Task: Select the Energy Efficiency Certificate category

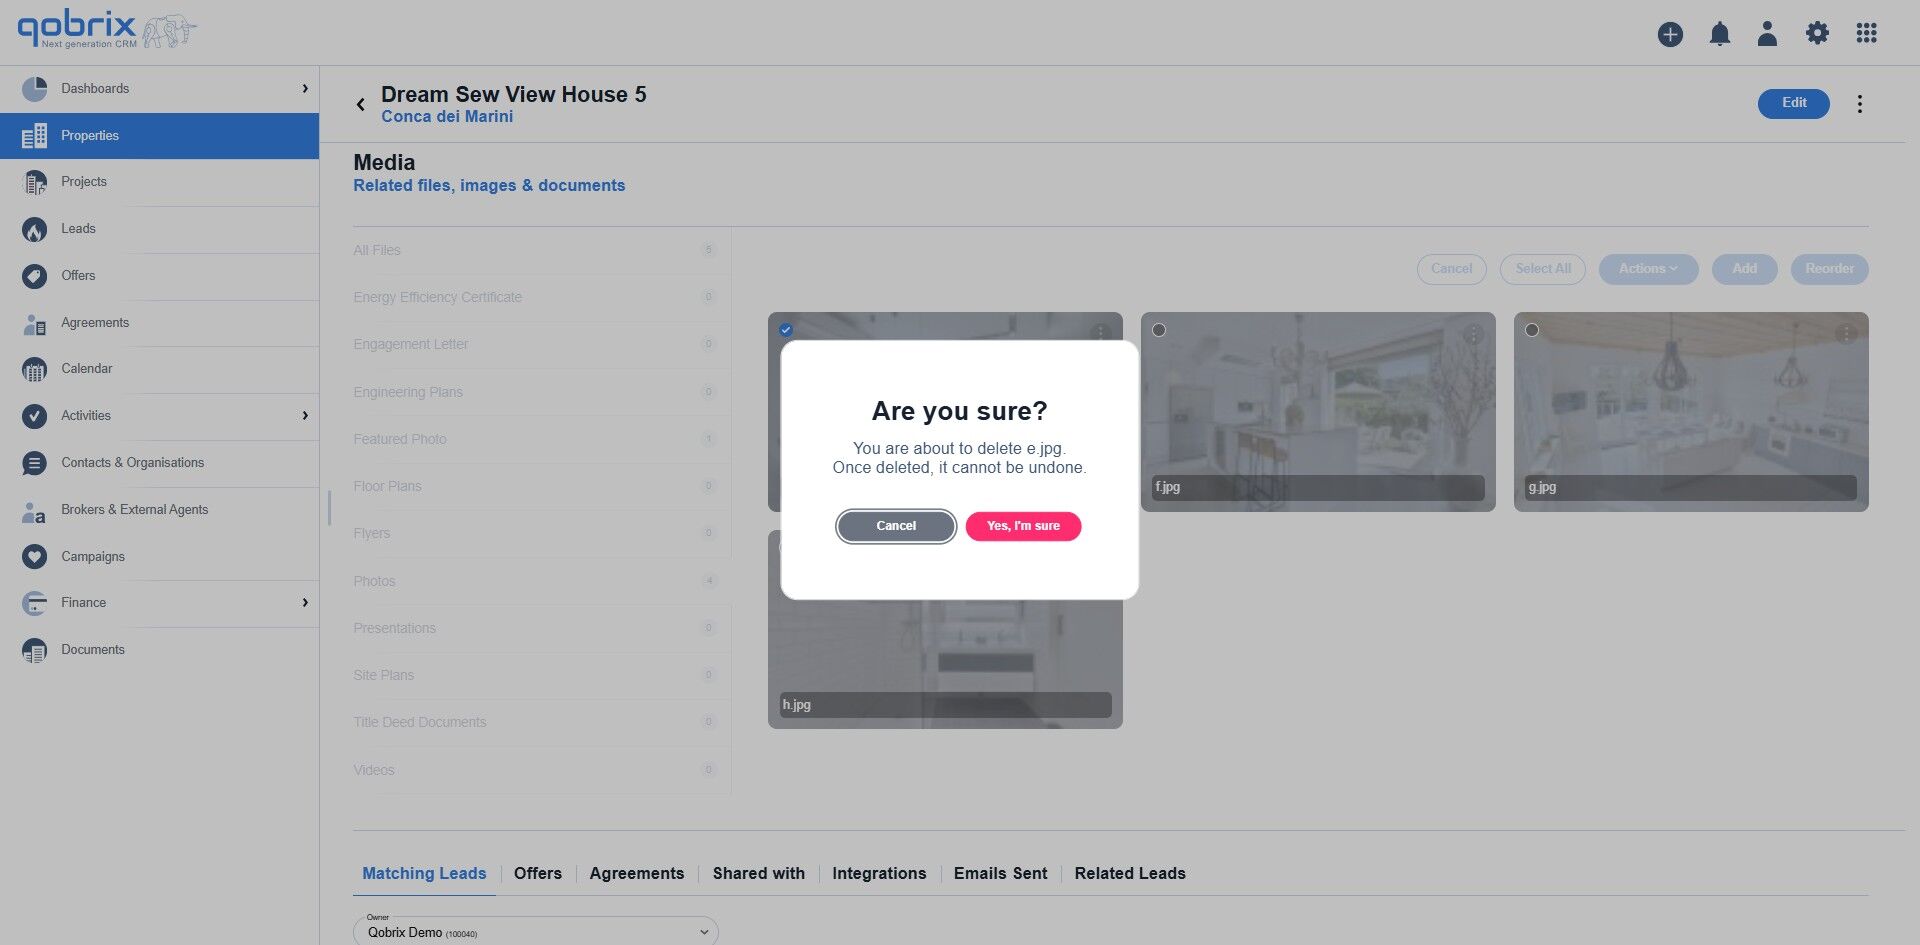Action: 541,297
